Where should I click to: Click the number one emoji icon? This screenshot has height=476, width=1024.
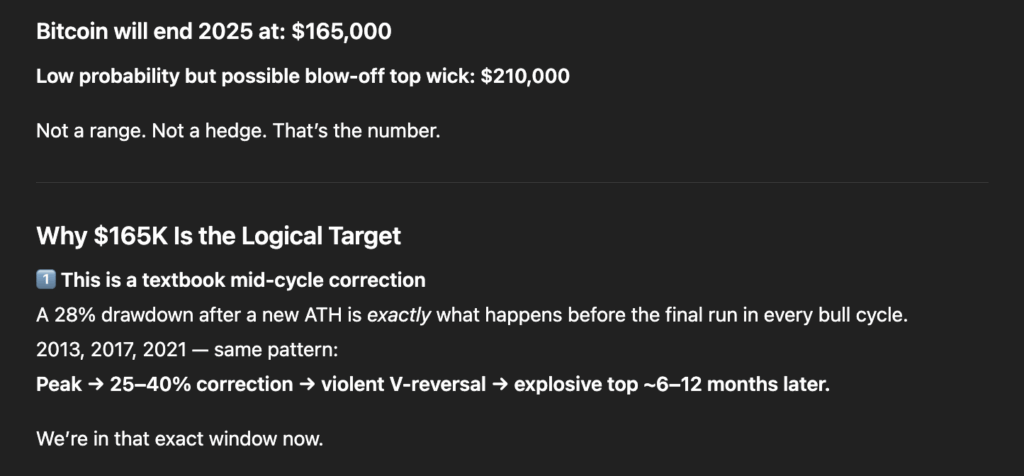pos(46,280)
